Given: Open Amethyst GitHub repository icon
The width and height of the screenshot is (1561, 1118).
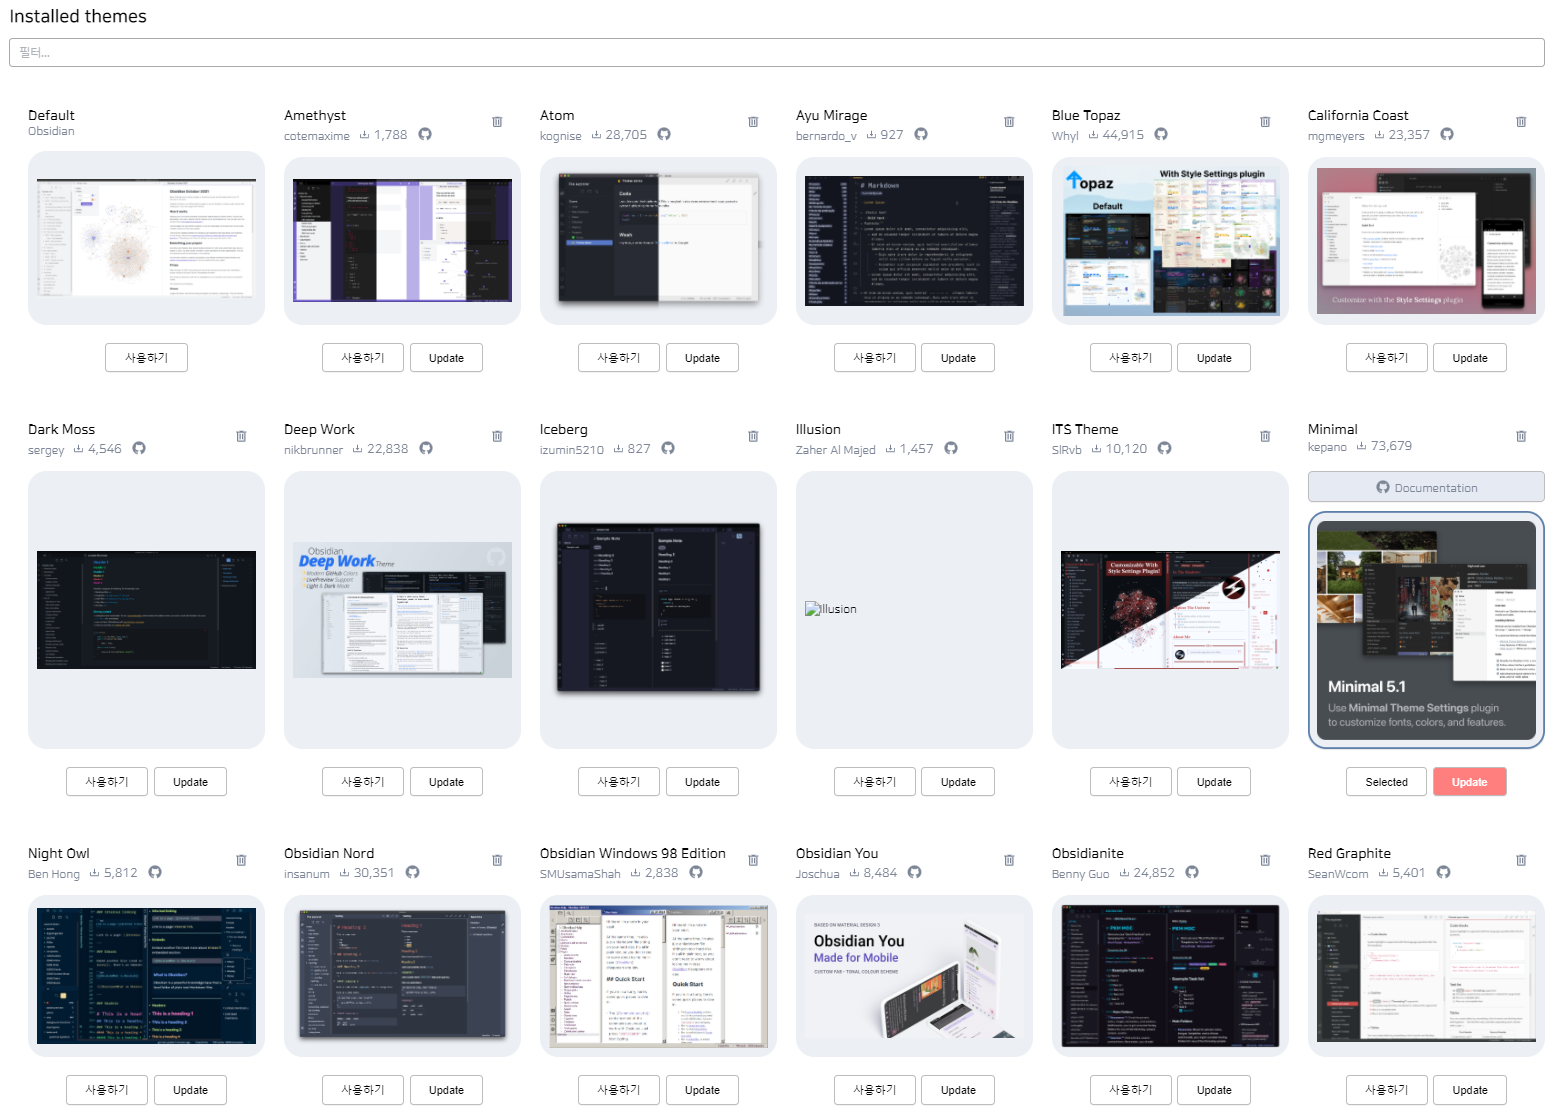Looking at the screenshot, I should point(425,134).
